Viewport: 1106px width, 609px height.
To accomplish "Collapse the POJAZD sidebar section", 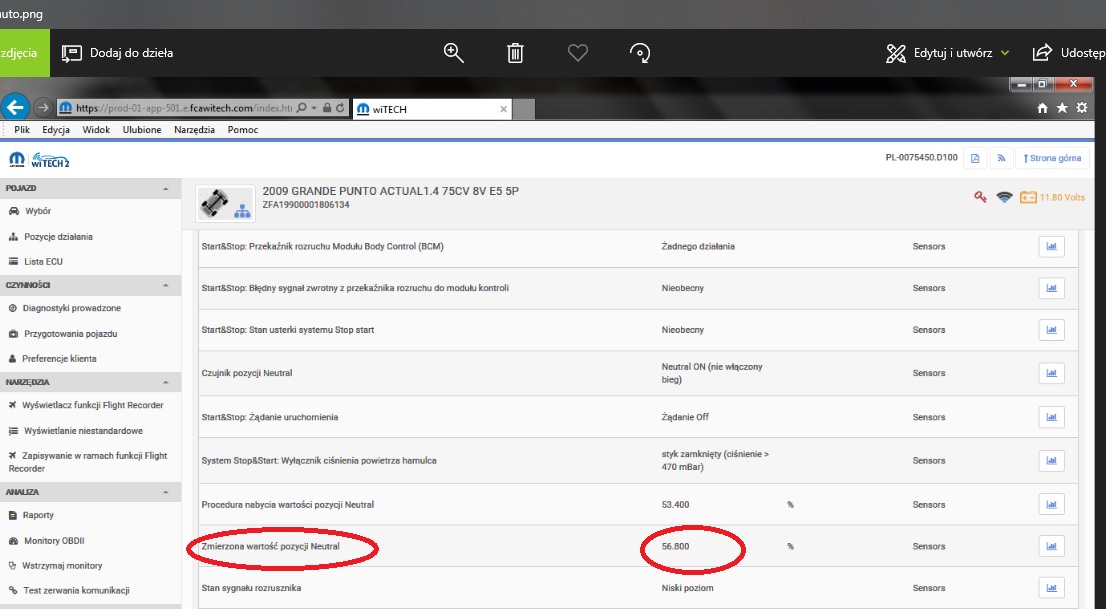I will [165, 188].
